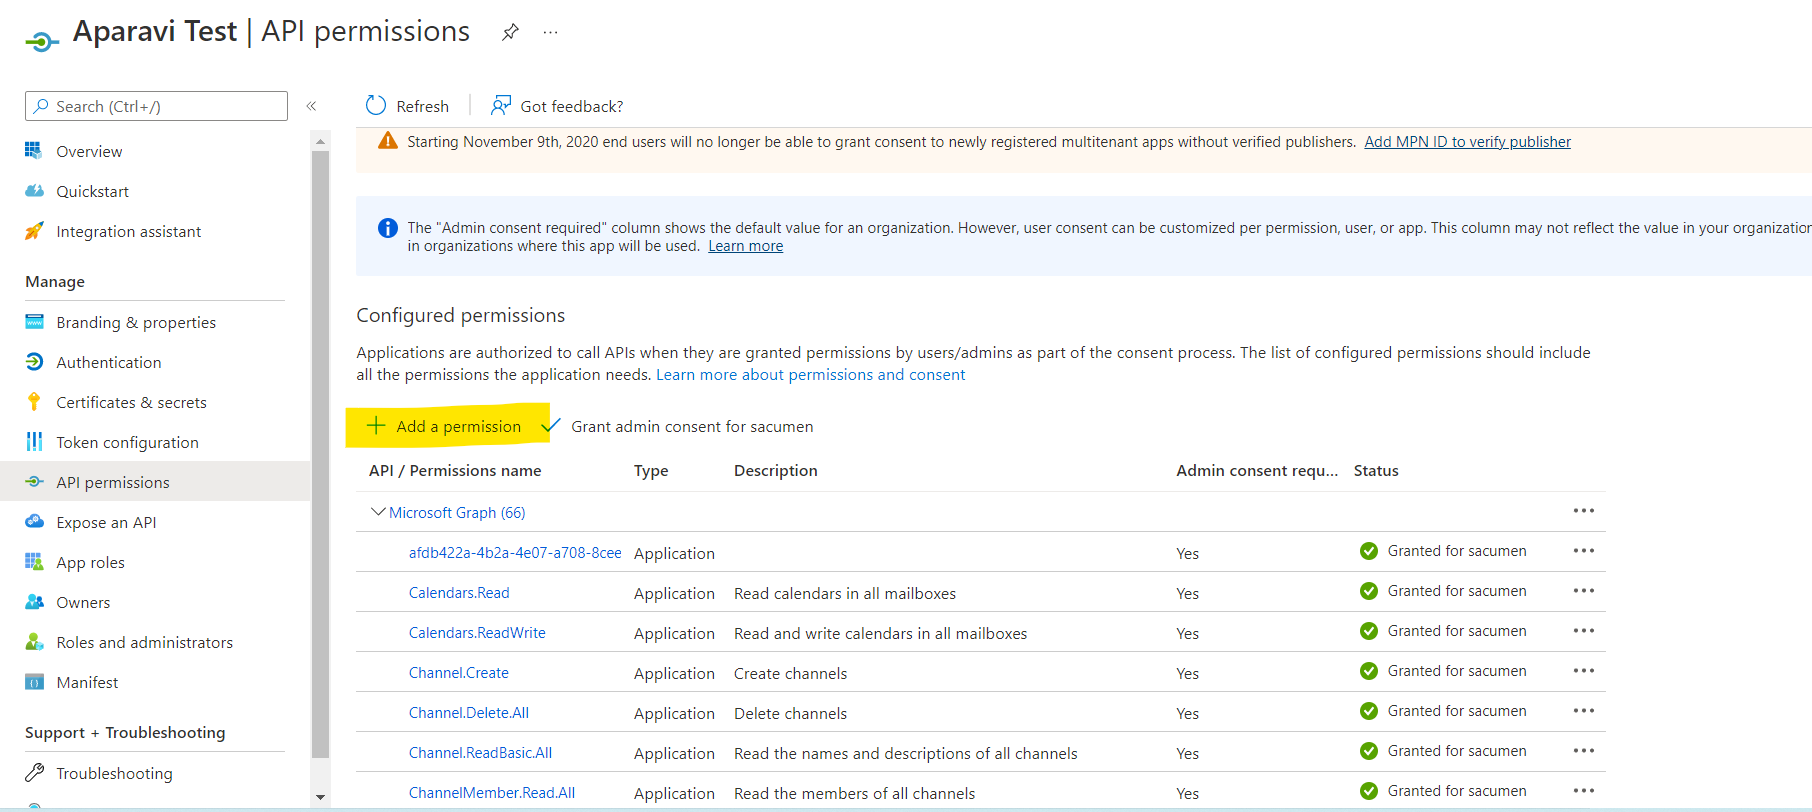
Task: Click the App roles icon
Action: point(34,561)
